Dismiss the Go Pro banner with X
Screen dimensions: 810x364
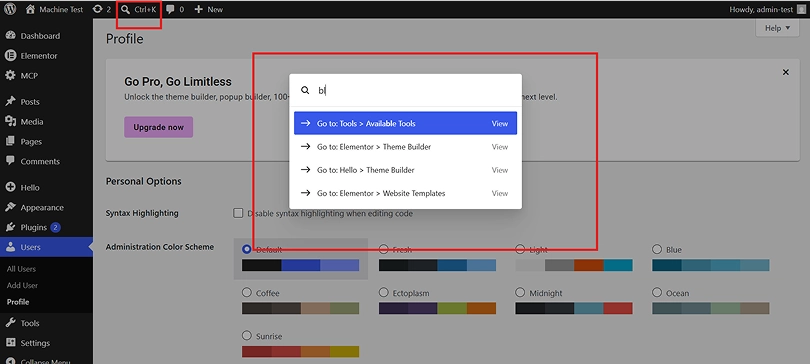[786, 72]
